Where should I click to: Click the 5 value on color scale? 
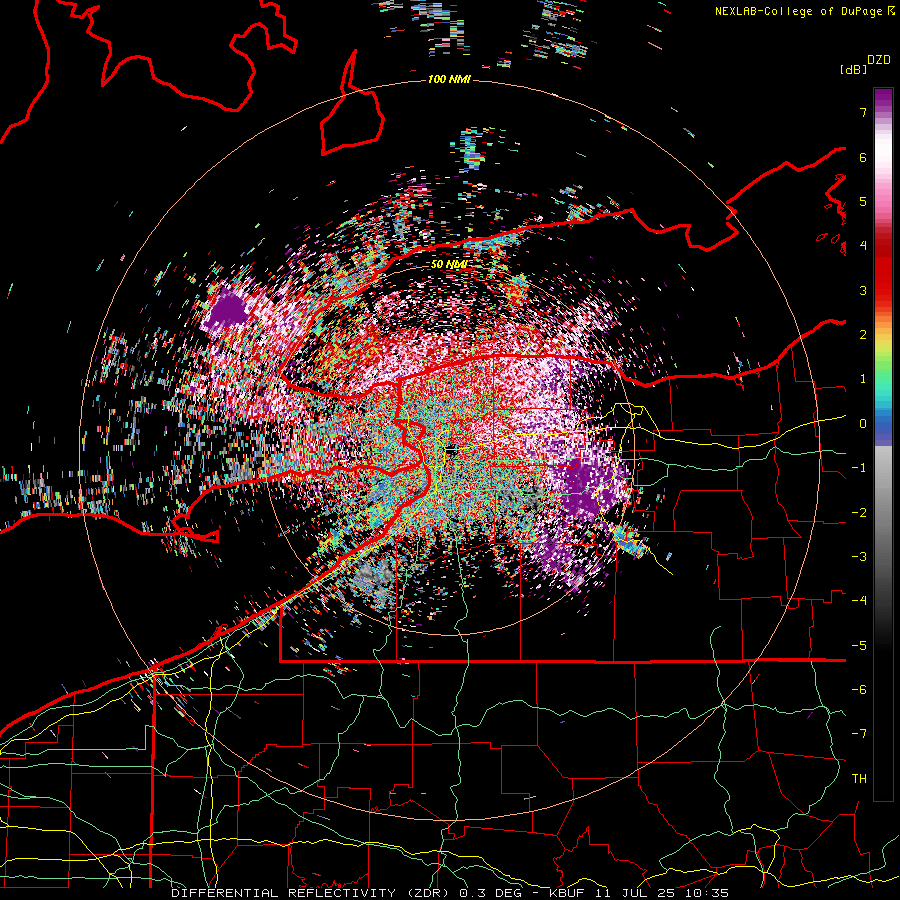click(x=863, y=201)
